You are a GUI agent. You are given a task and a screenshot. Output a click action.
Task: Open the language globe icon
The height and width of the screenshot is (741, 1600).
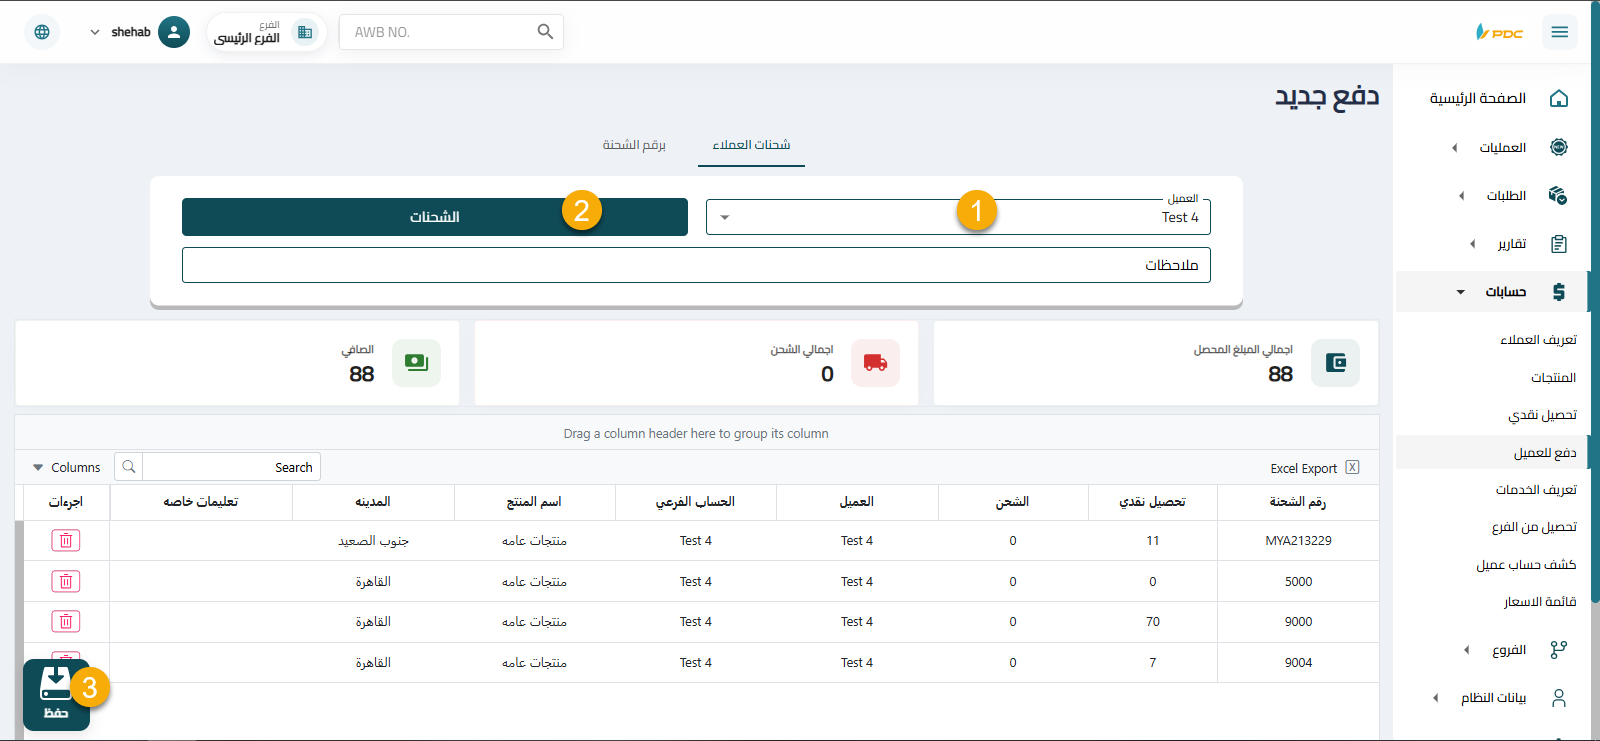click(42, 32)
